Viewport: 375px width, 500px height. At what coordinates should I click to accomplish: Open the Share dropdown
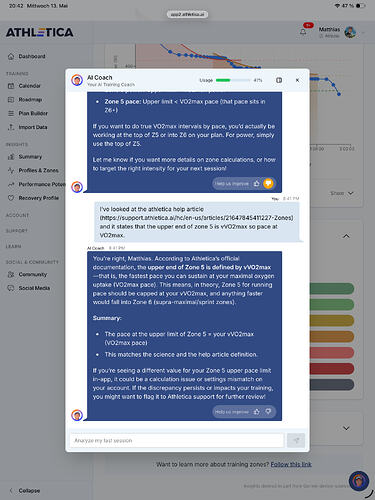click(x=342, y=193)
